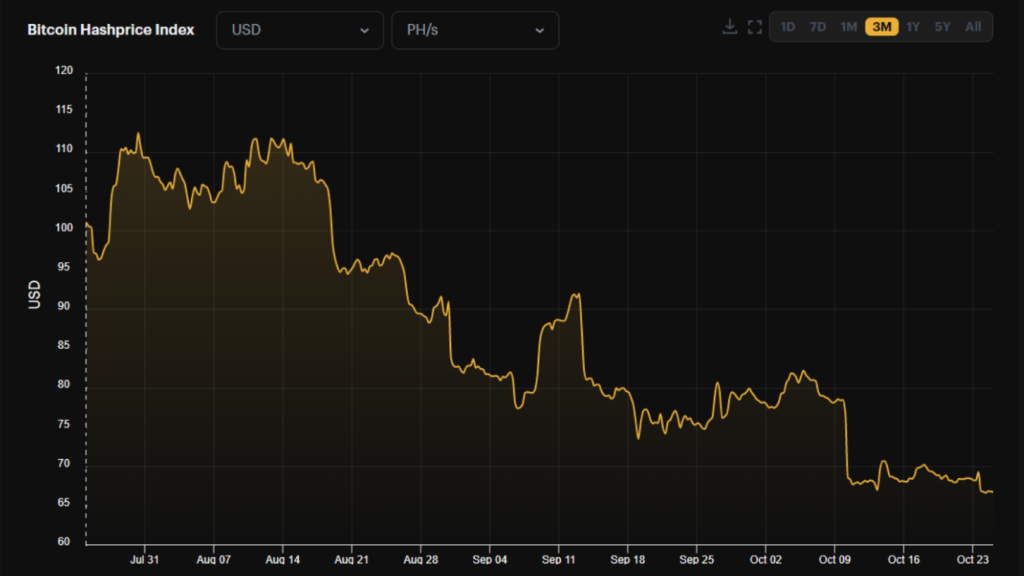
Task: Click the download chart icon
Action: click(730, 27)
